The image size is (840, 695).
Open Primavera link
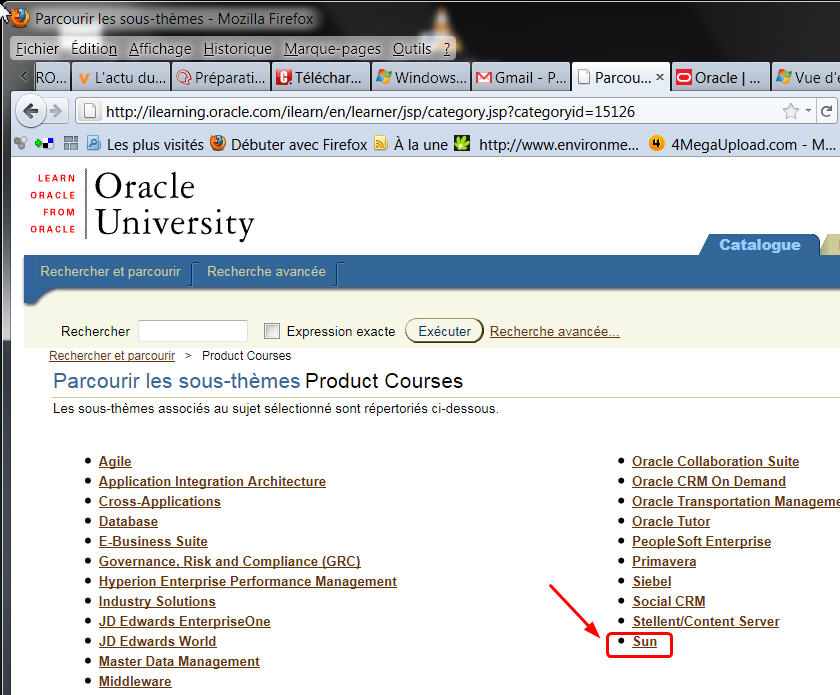point(664,561)
